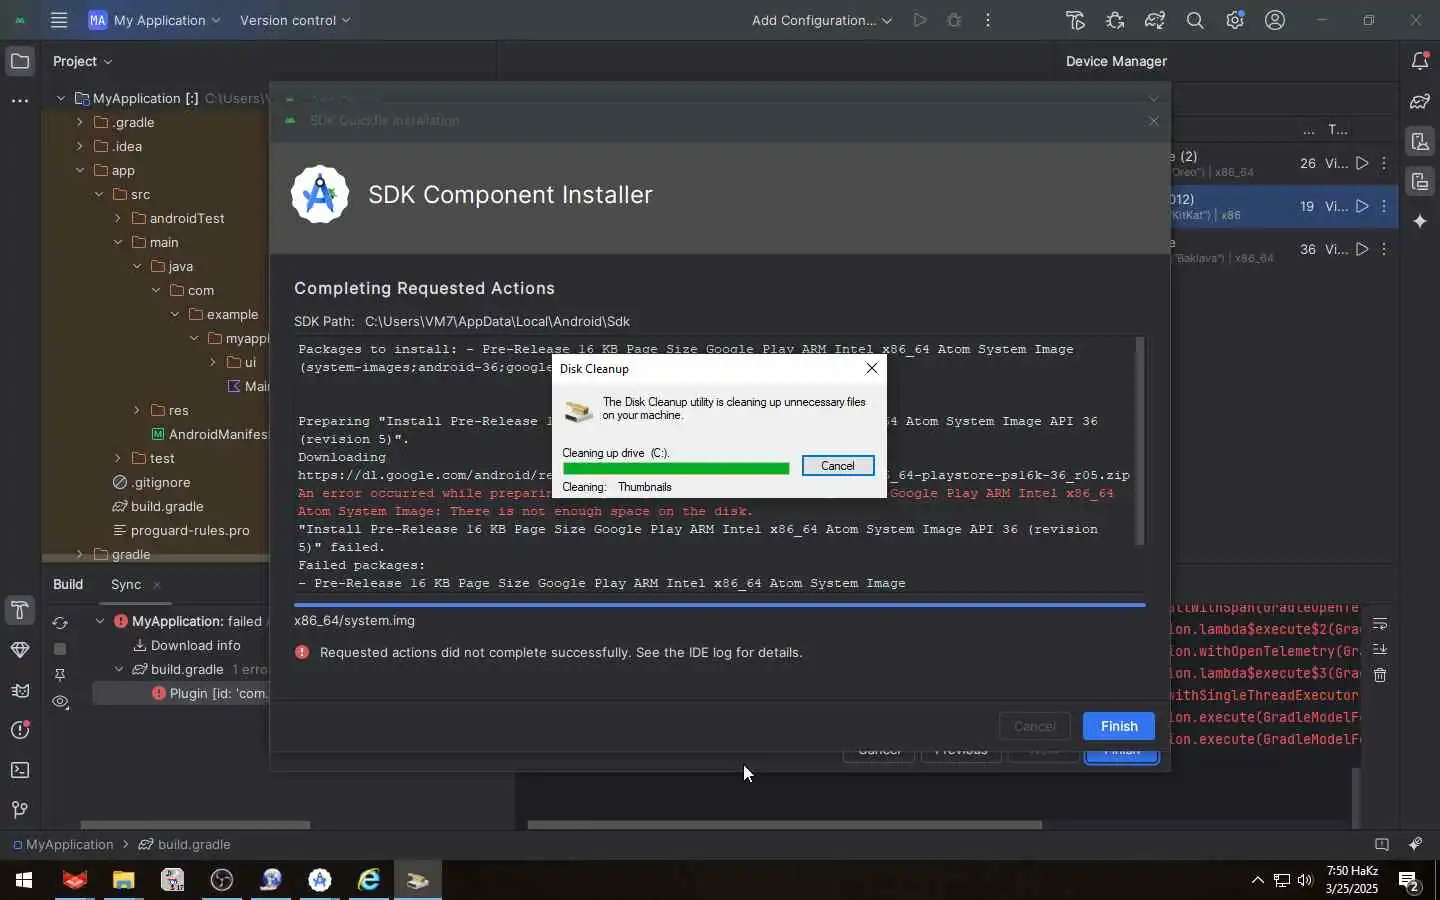The image size is (1440, 900).
Task: Close the Disk Cleanup dialog
Action: pyautogui.click(x=871, y=368)
